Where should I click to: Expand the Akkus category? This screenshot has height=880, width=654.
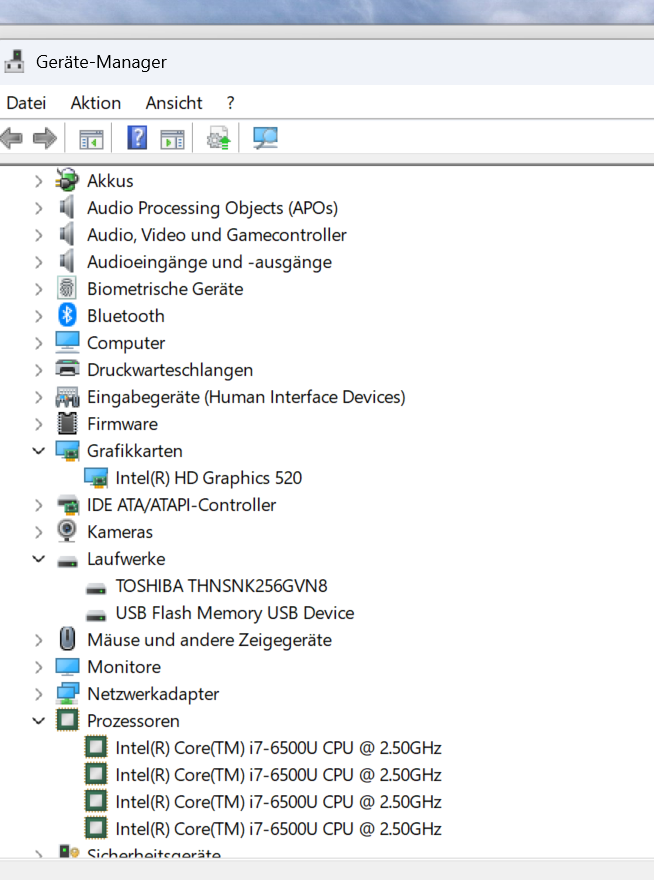coord(38,181)
